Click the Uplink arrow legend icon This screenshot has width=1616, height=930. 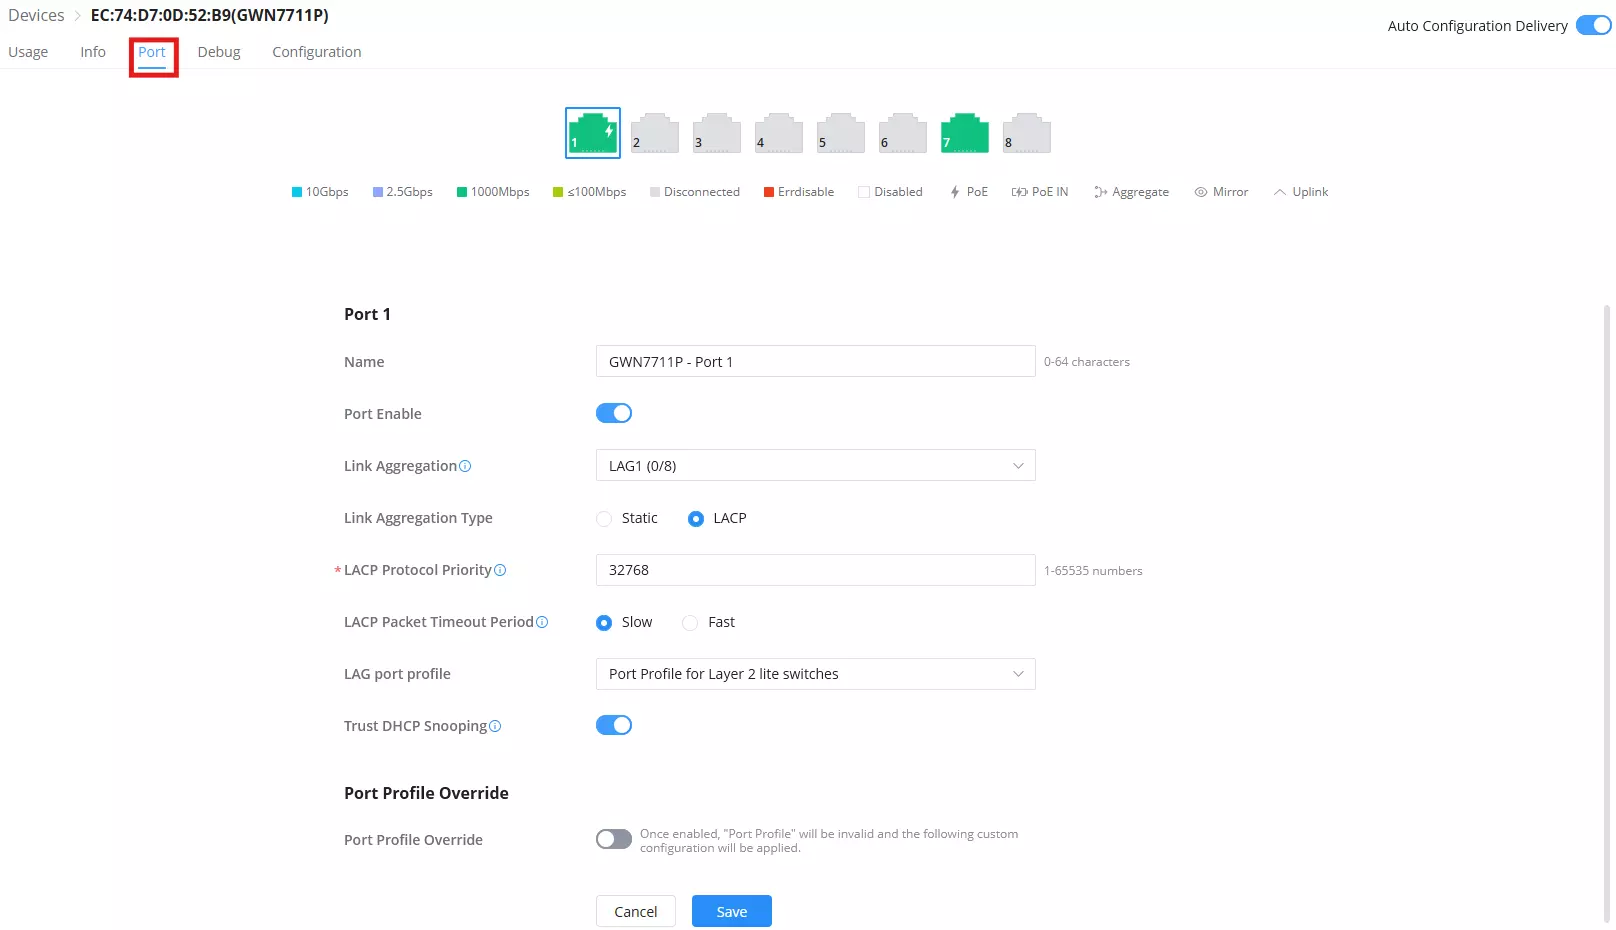[x=1280, y=192]
